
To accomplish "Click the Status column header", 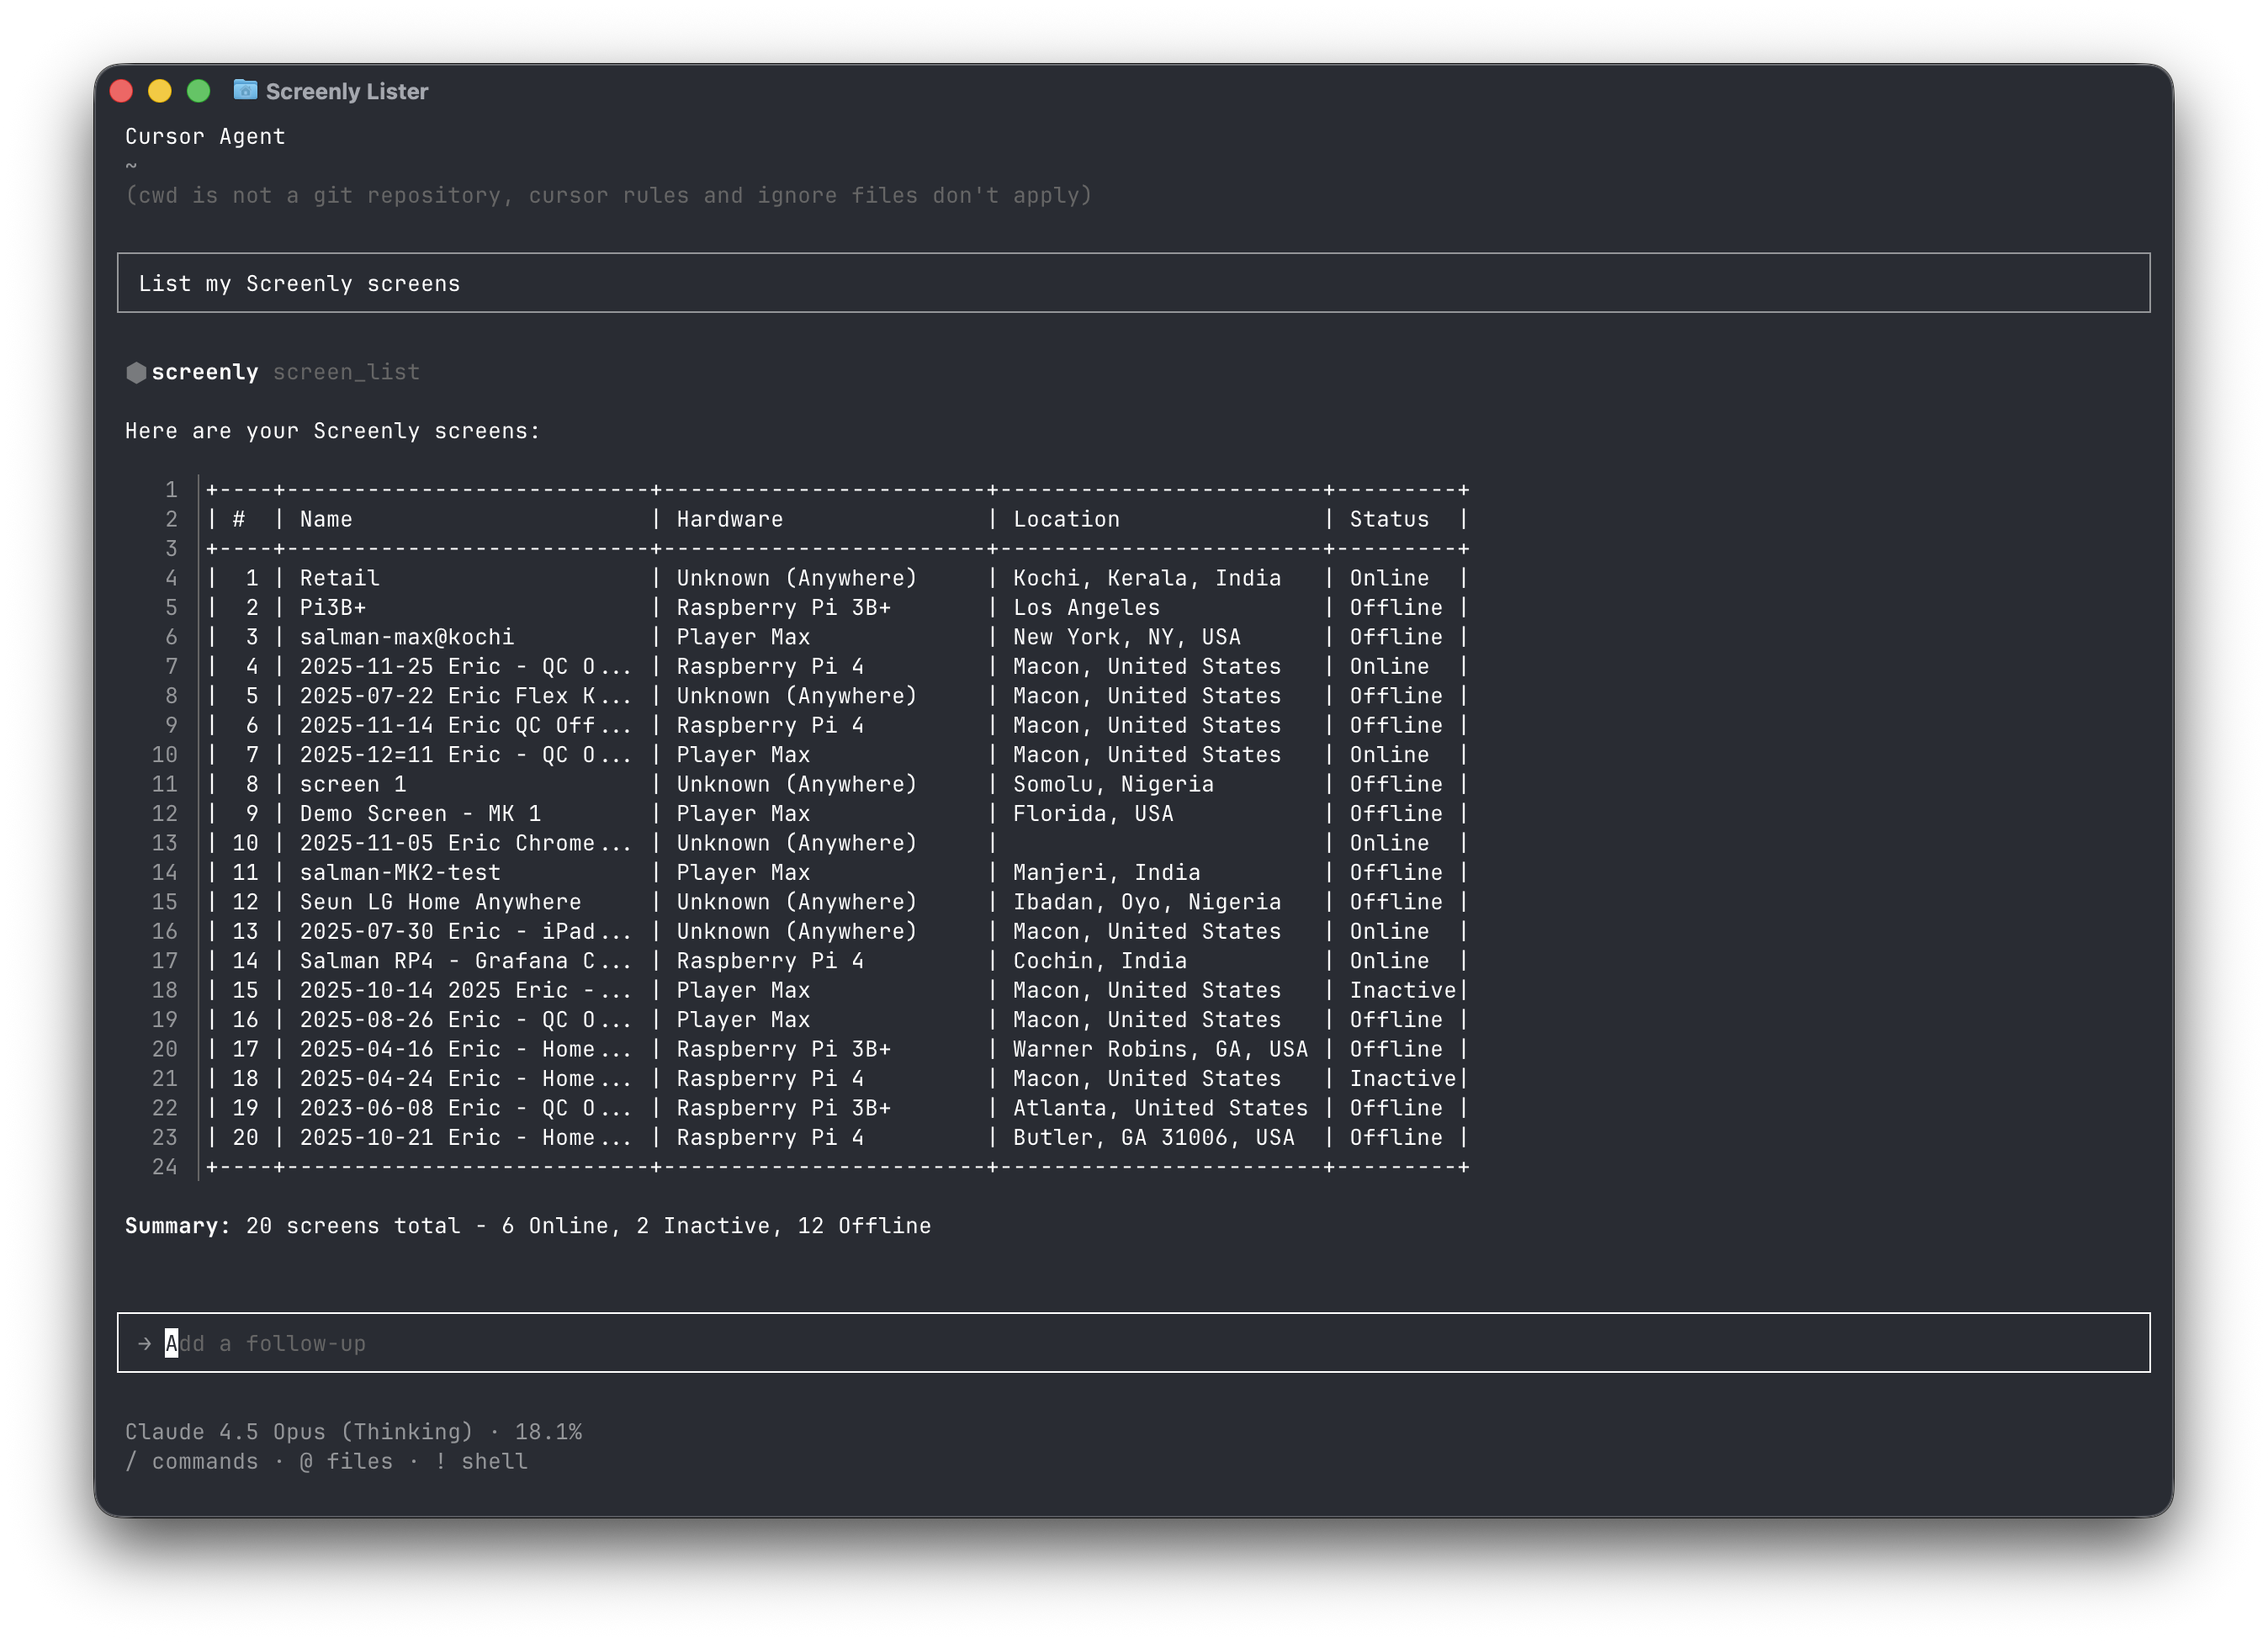I will coord(1389,519).
